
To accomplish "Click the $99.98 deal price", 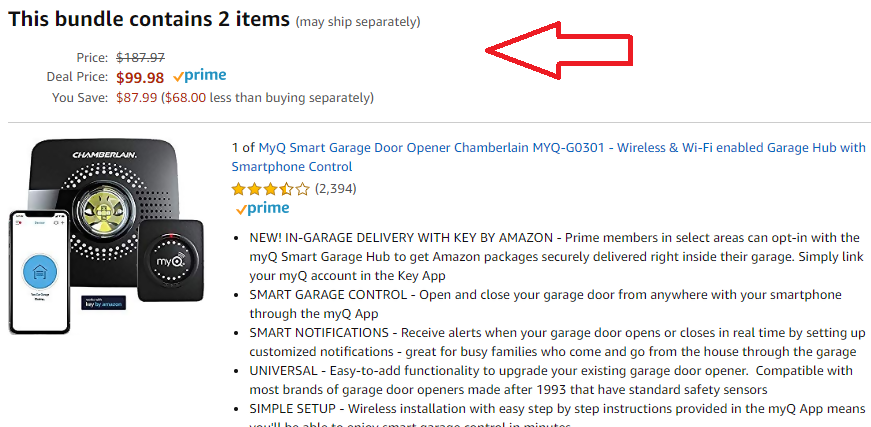I will [x=140, y=78].
